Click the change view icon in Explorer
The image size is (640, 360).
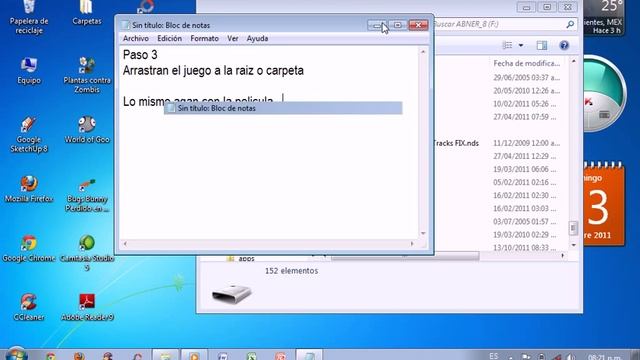click(x=507, y=45)
